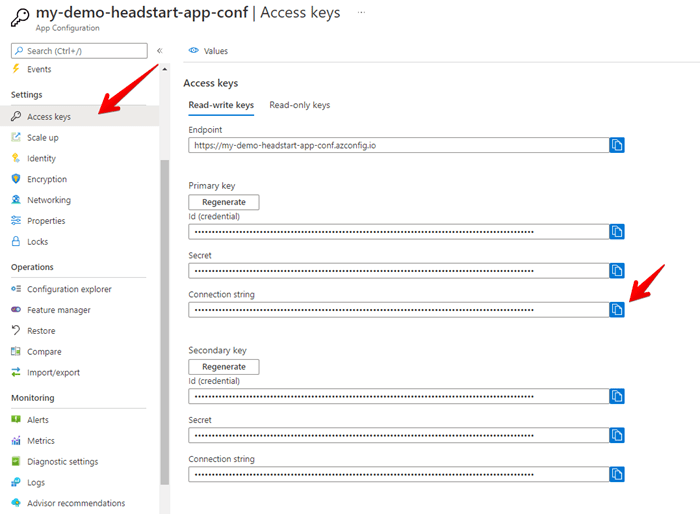The height and width of the screenshot is (514, 700).
Task: Click the Scale up icon
Action: 16,137
